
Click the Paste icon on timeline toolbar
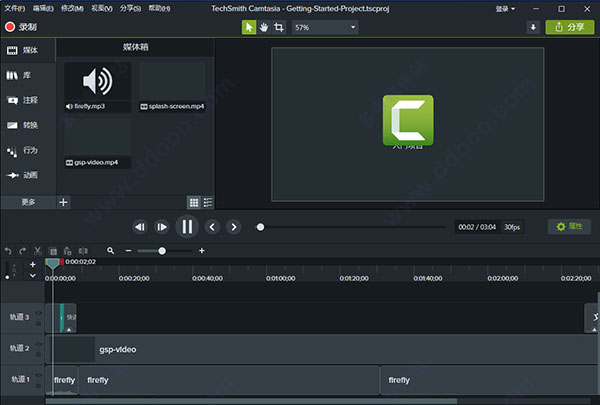[68, 251]
